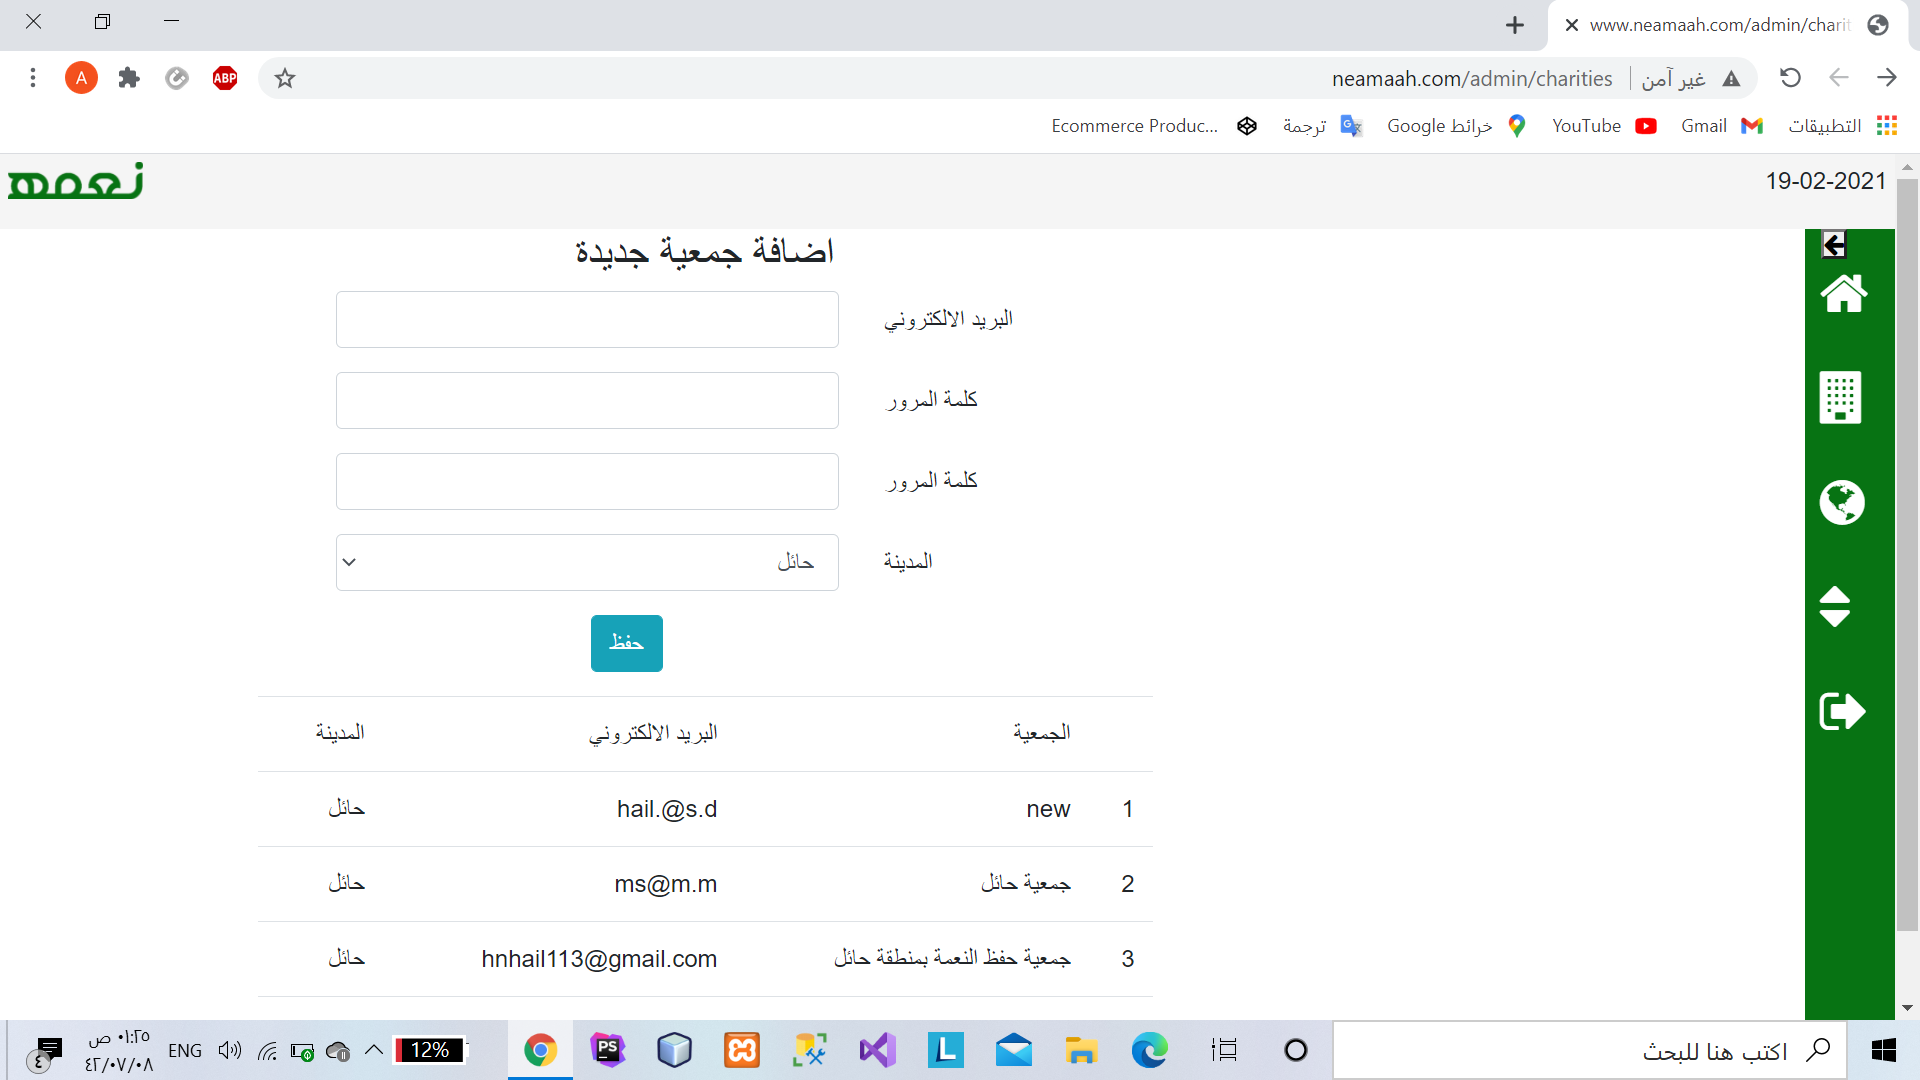Click the bookmark star in address bar
The image size is (1920, 1080).
tap(285, 78)
